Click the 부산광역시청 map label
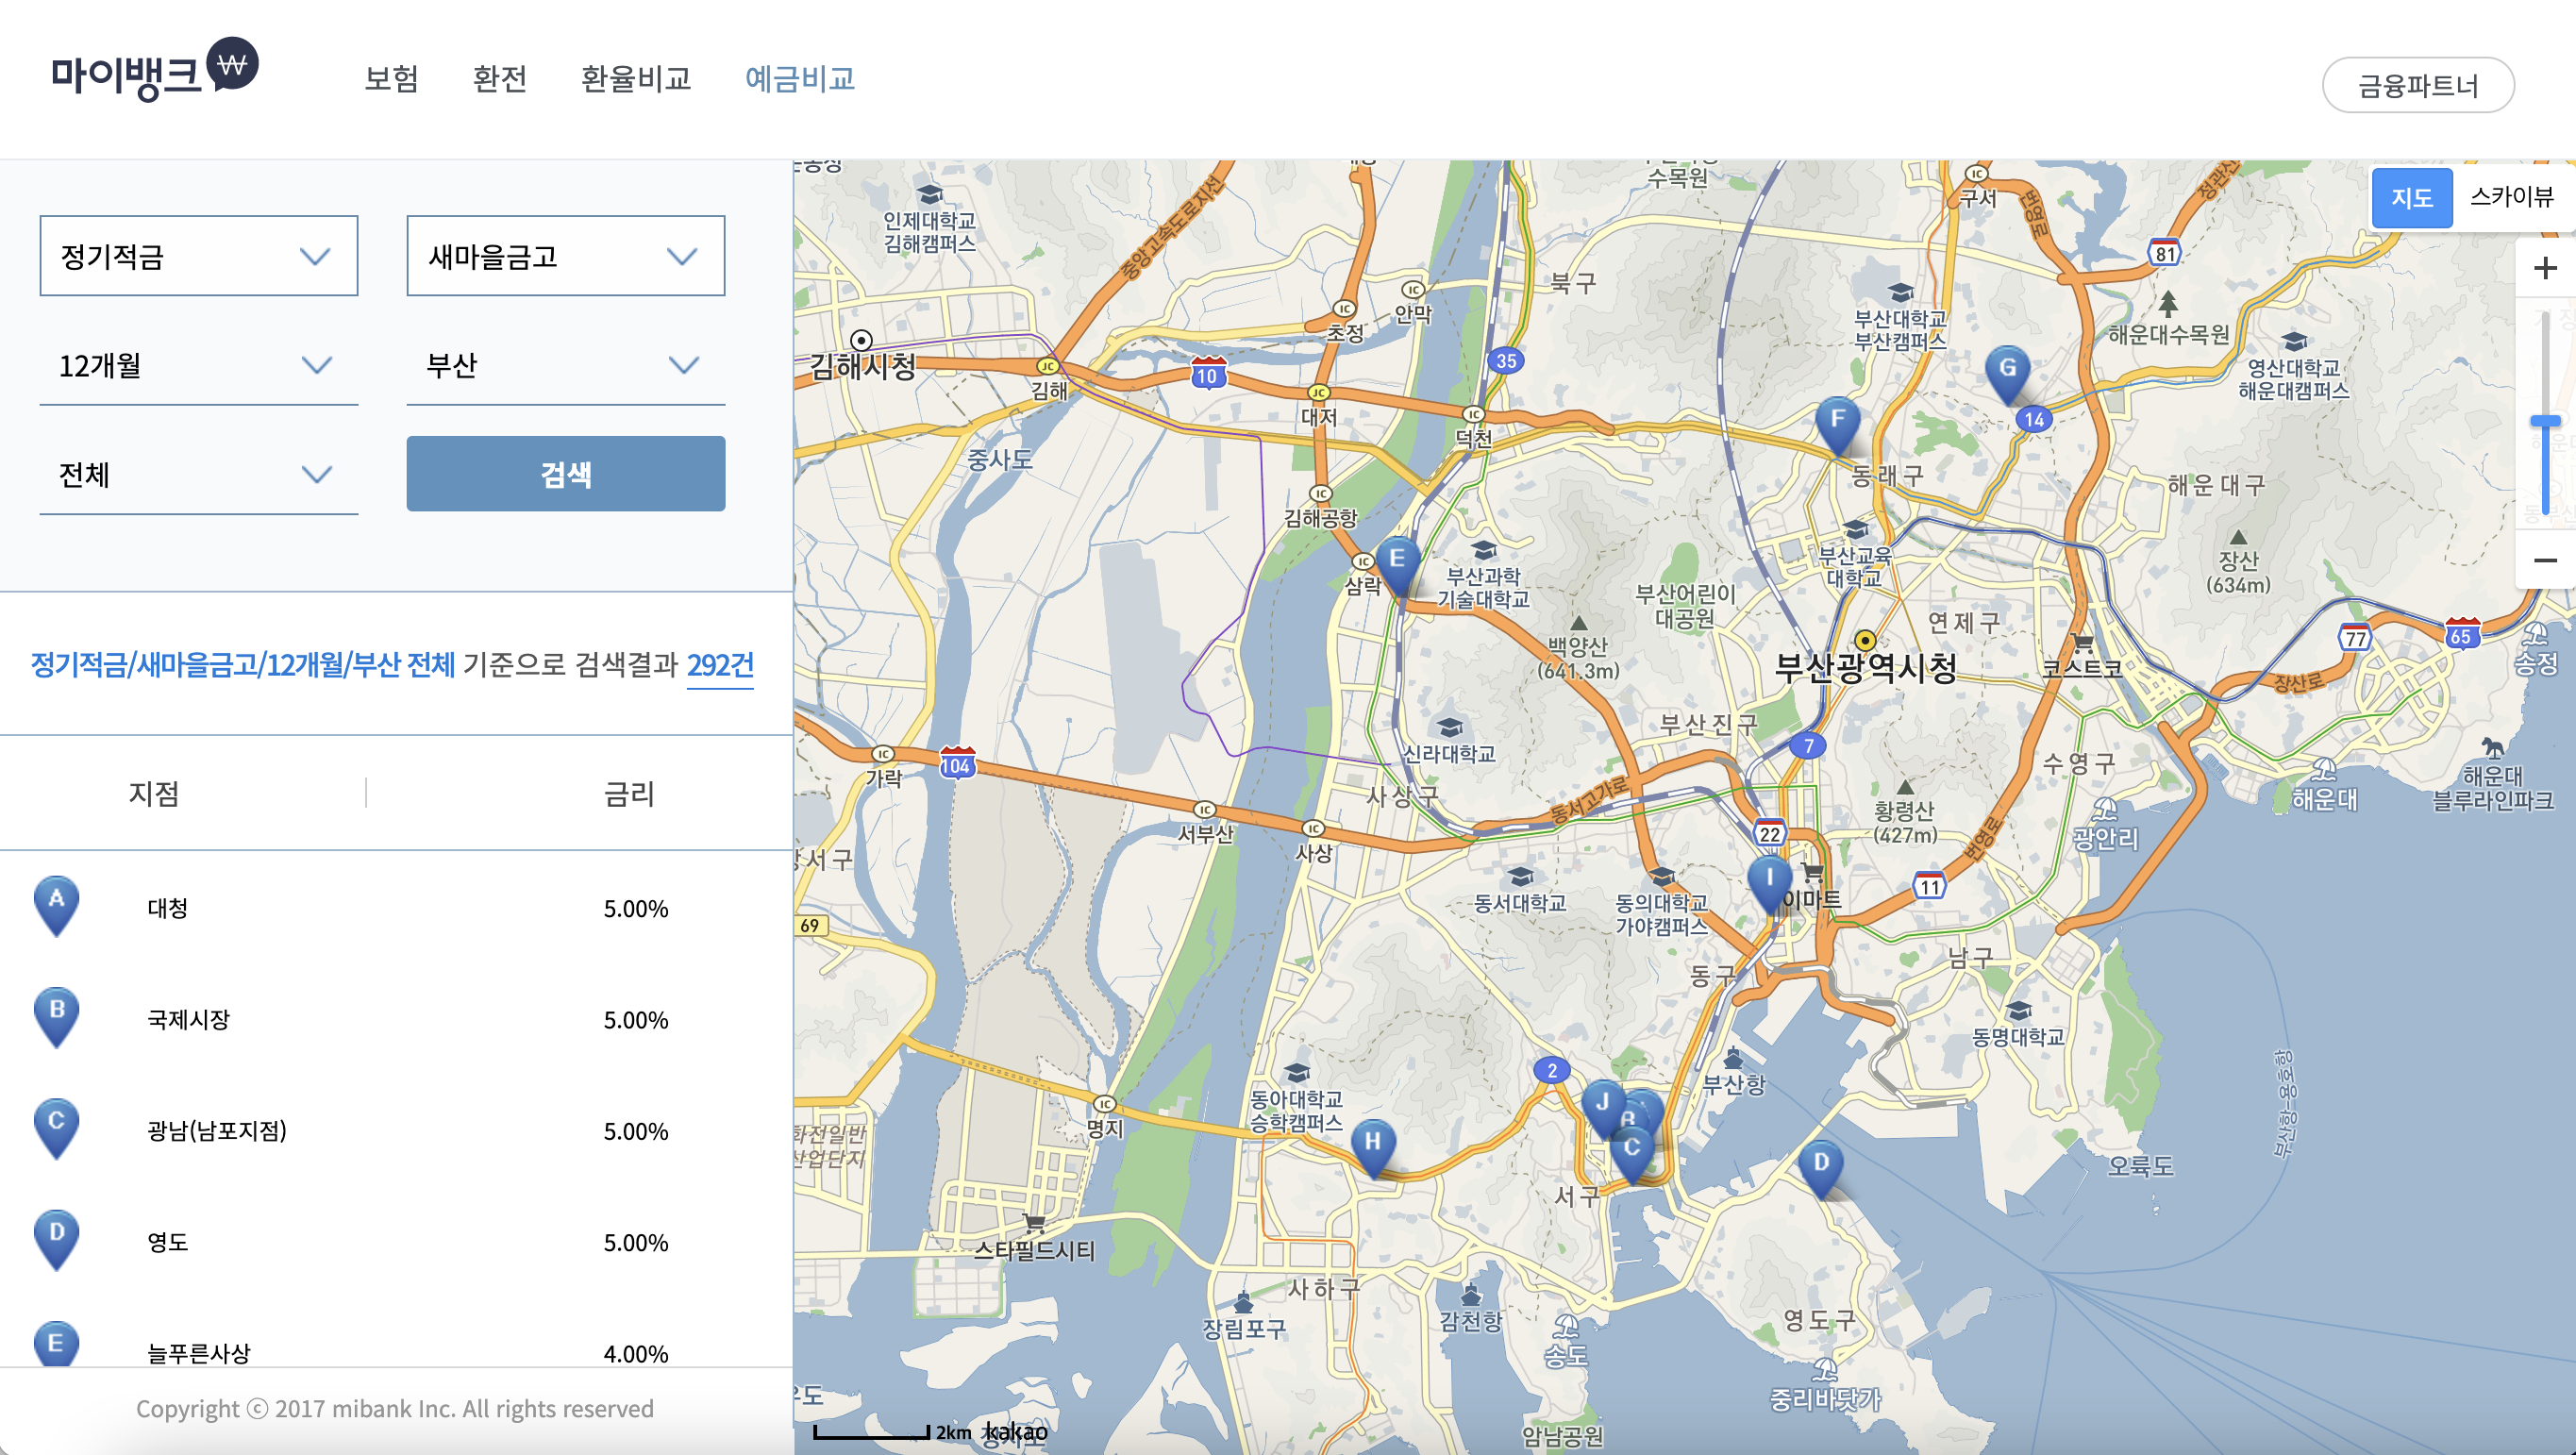The image size is (2576, 1455). click(x=1866, y=667)
